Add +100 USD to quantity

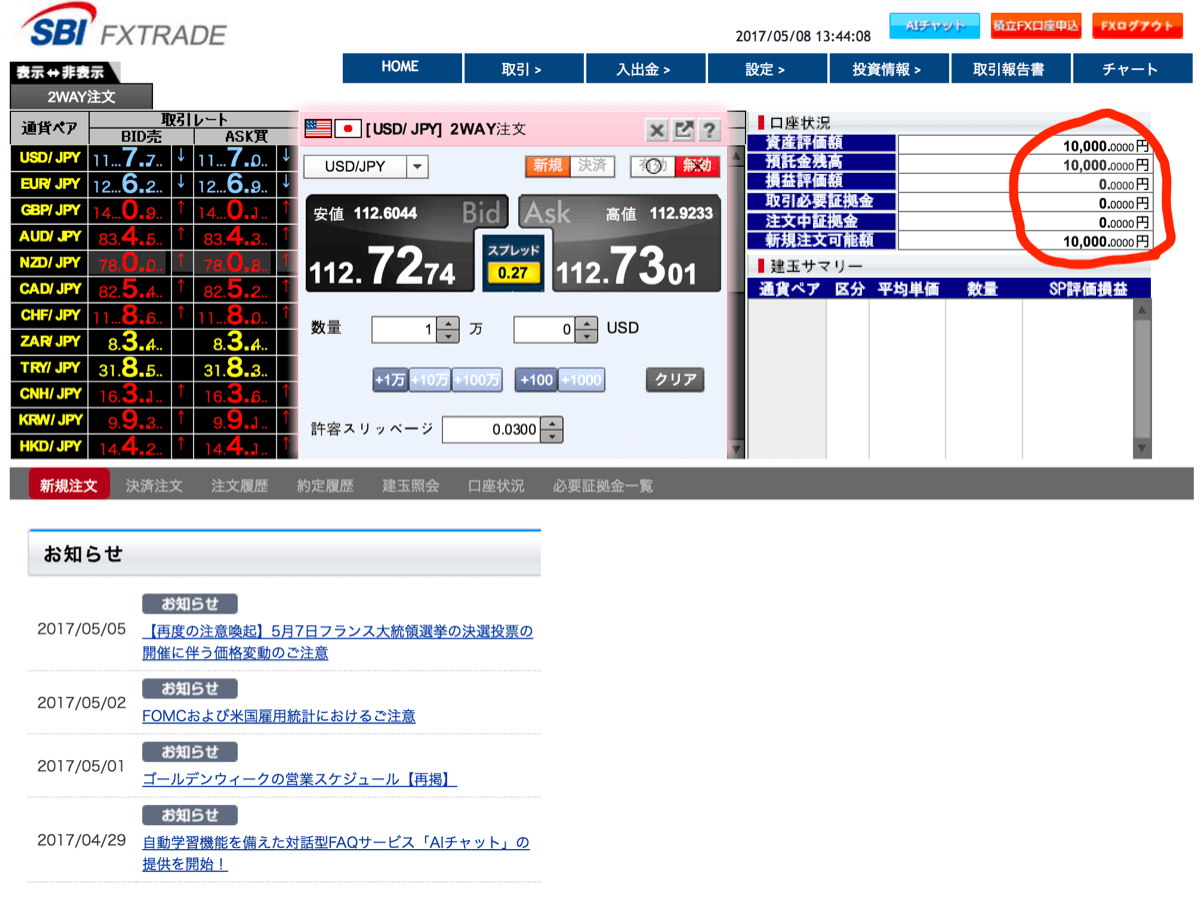(537, 380)
